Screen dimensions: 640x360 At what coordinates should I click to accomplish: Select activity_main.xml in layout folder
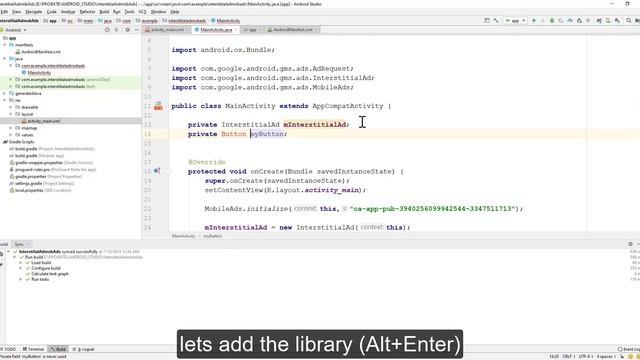pyautogui.click(x=44, y=121)
